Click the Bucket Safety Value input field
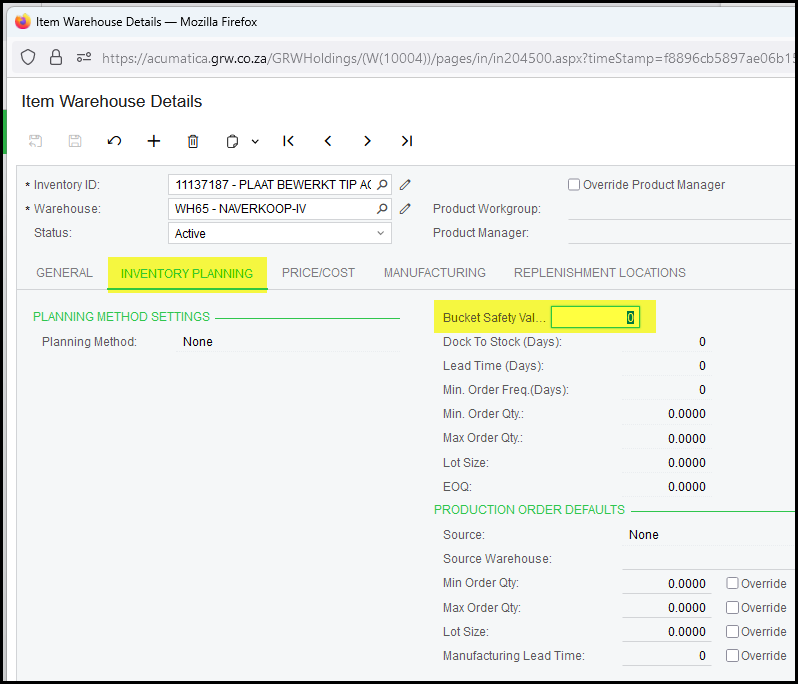Viewport: 798px width, 684px height. (594, 318)
